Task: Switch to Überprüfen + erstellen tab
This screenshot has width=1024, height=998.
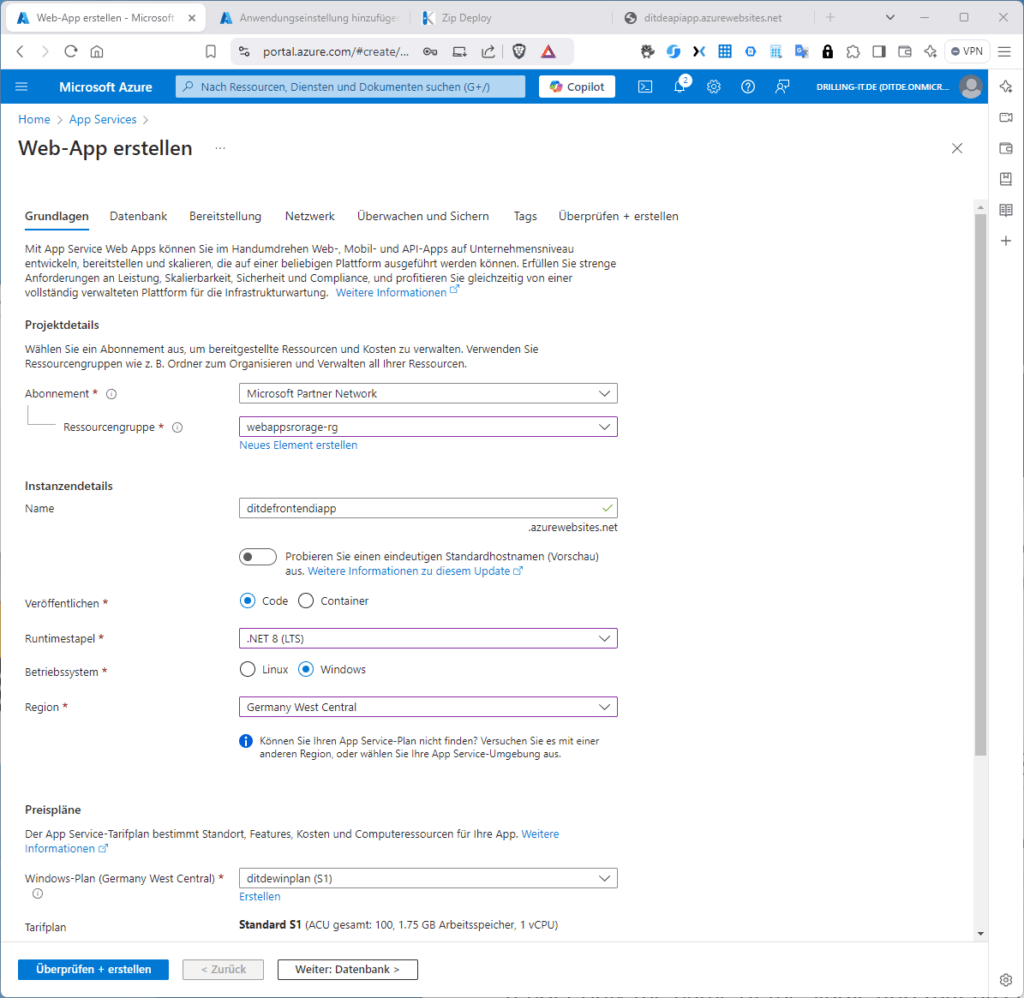Action: click(618, 216)
